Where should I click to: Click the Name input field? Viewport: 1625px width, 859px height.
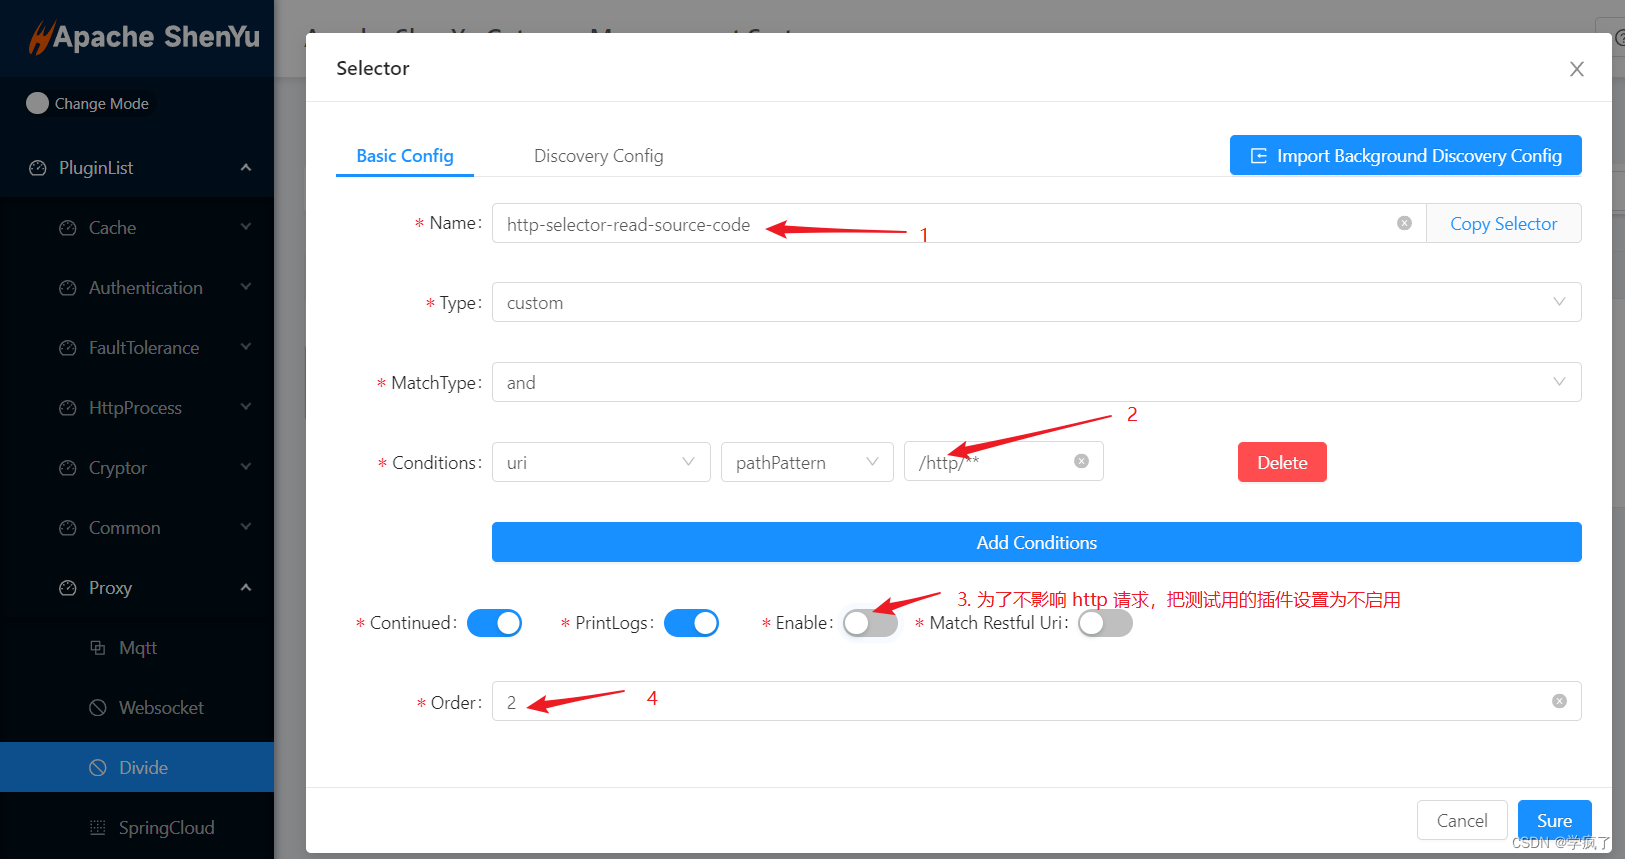coord(959,223)
